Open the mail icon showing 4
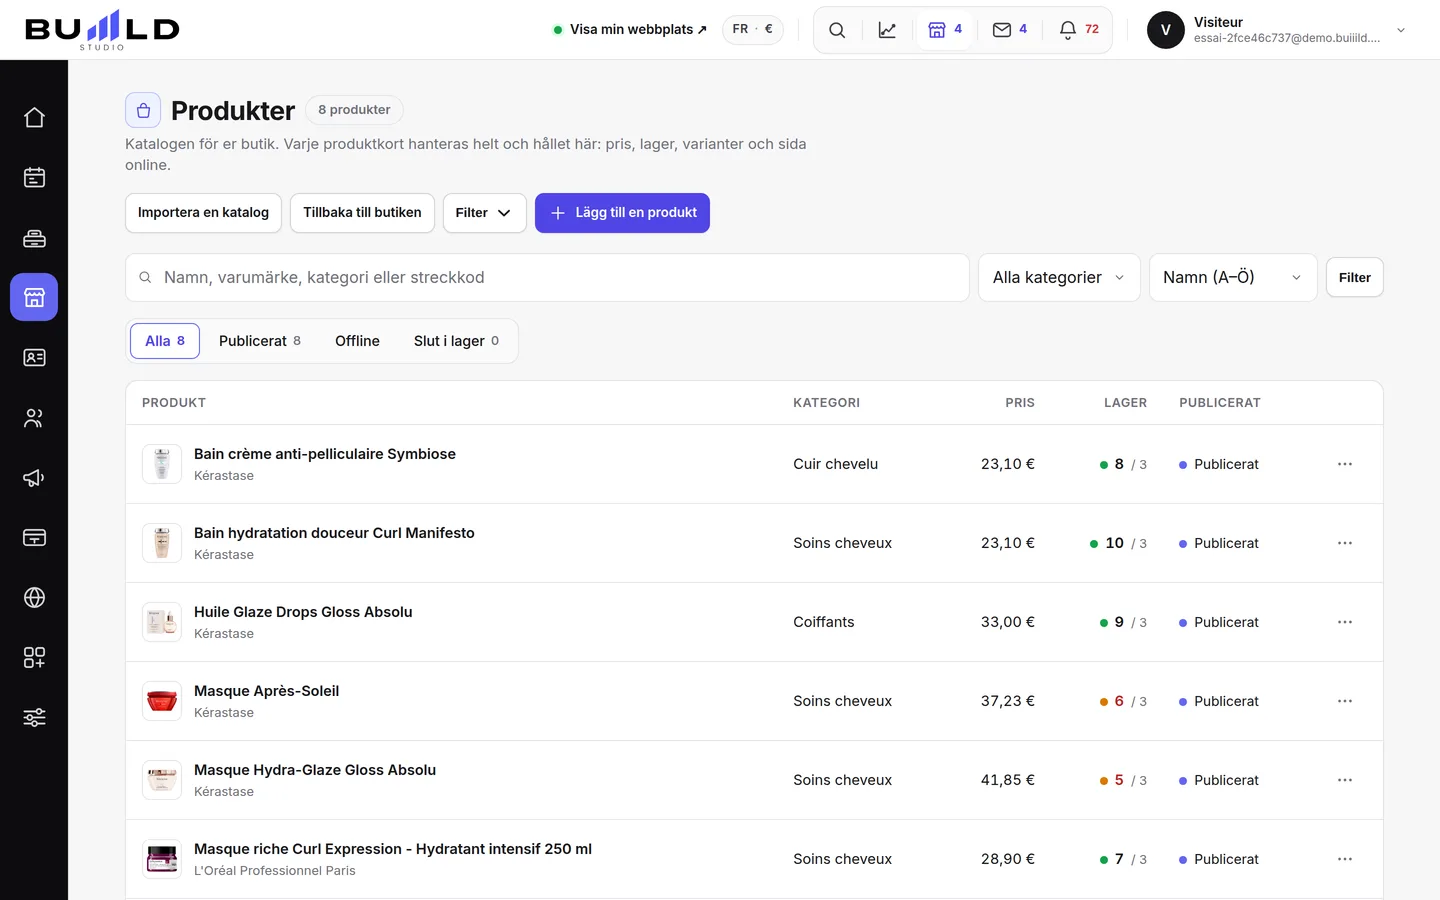 click(x=1009, y=30)
